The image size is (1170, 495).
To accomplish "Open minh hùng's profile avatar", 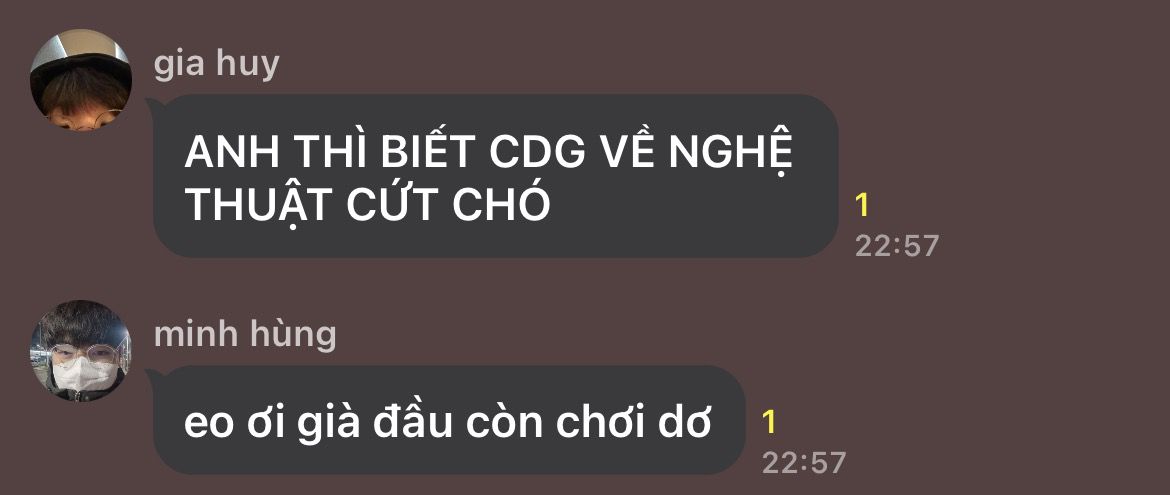I will click(x=81, y=351).
